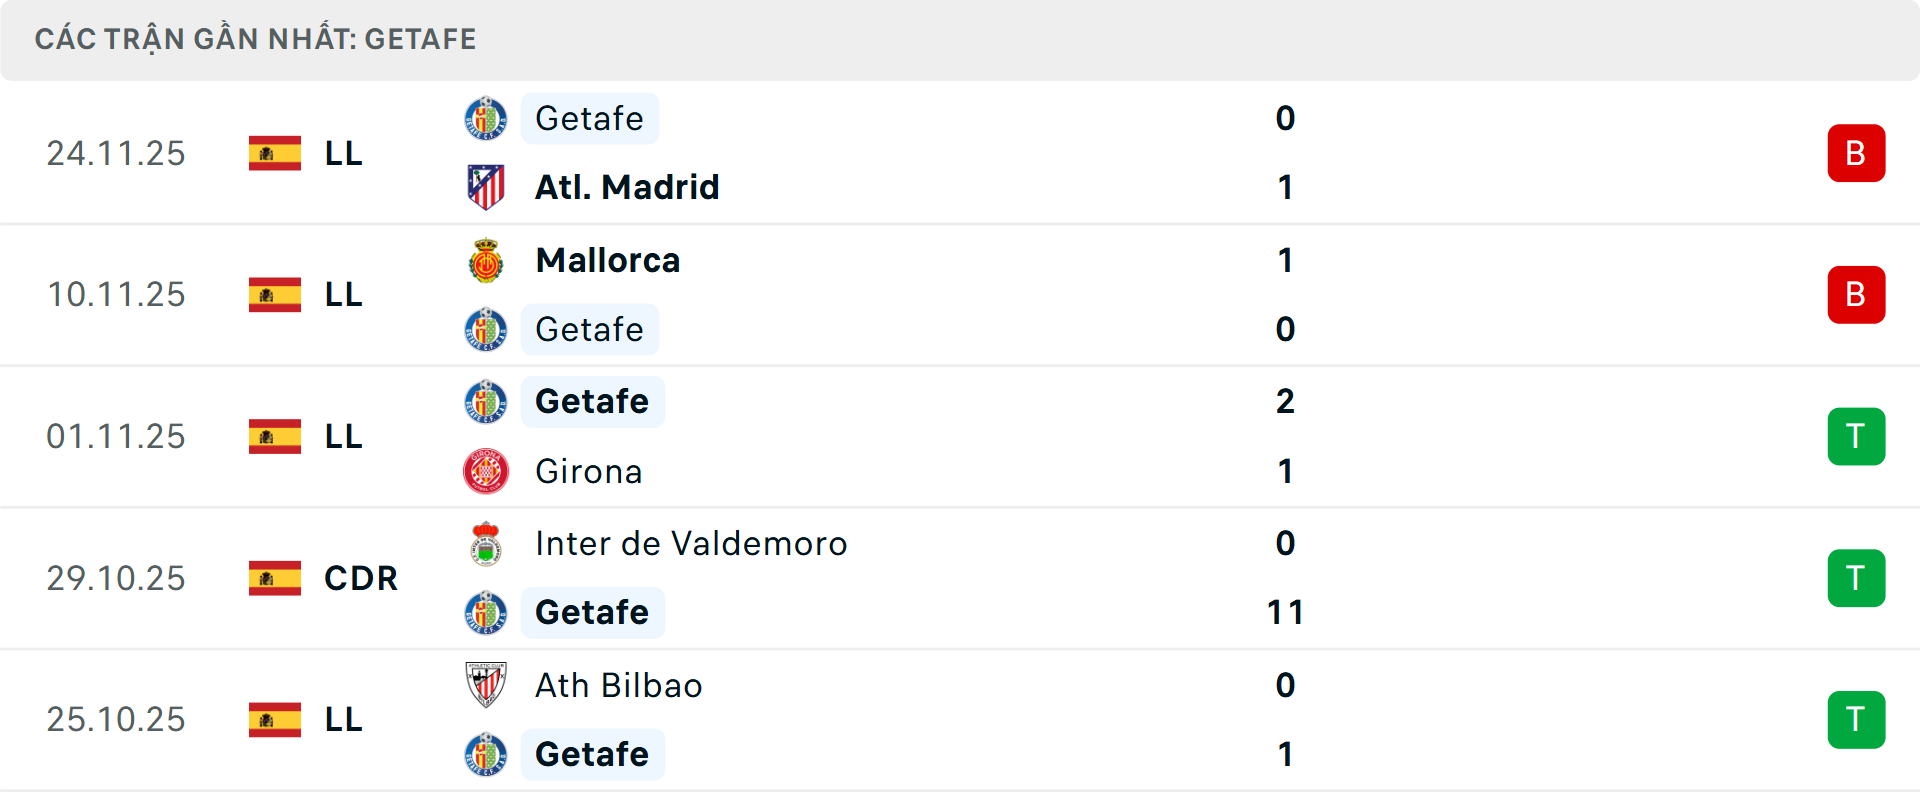Click the Inter de Valdemoro crest
This screenshot has height=792, width=1920.
pyautogui.click(x=486, y=544)
